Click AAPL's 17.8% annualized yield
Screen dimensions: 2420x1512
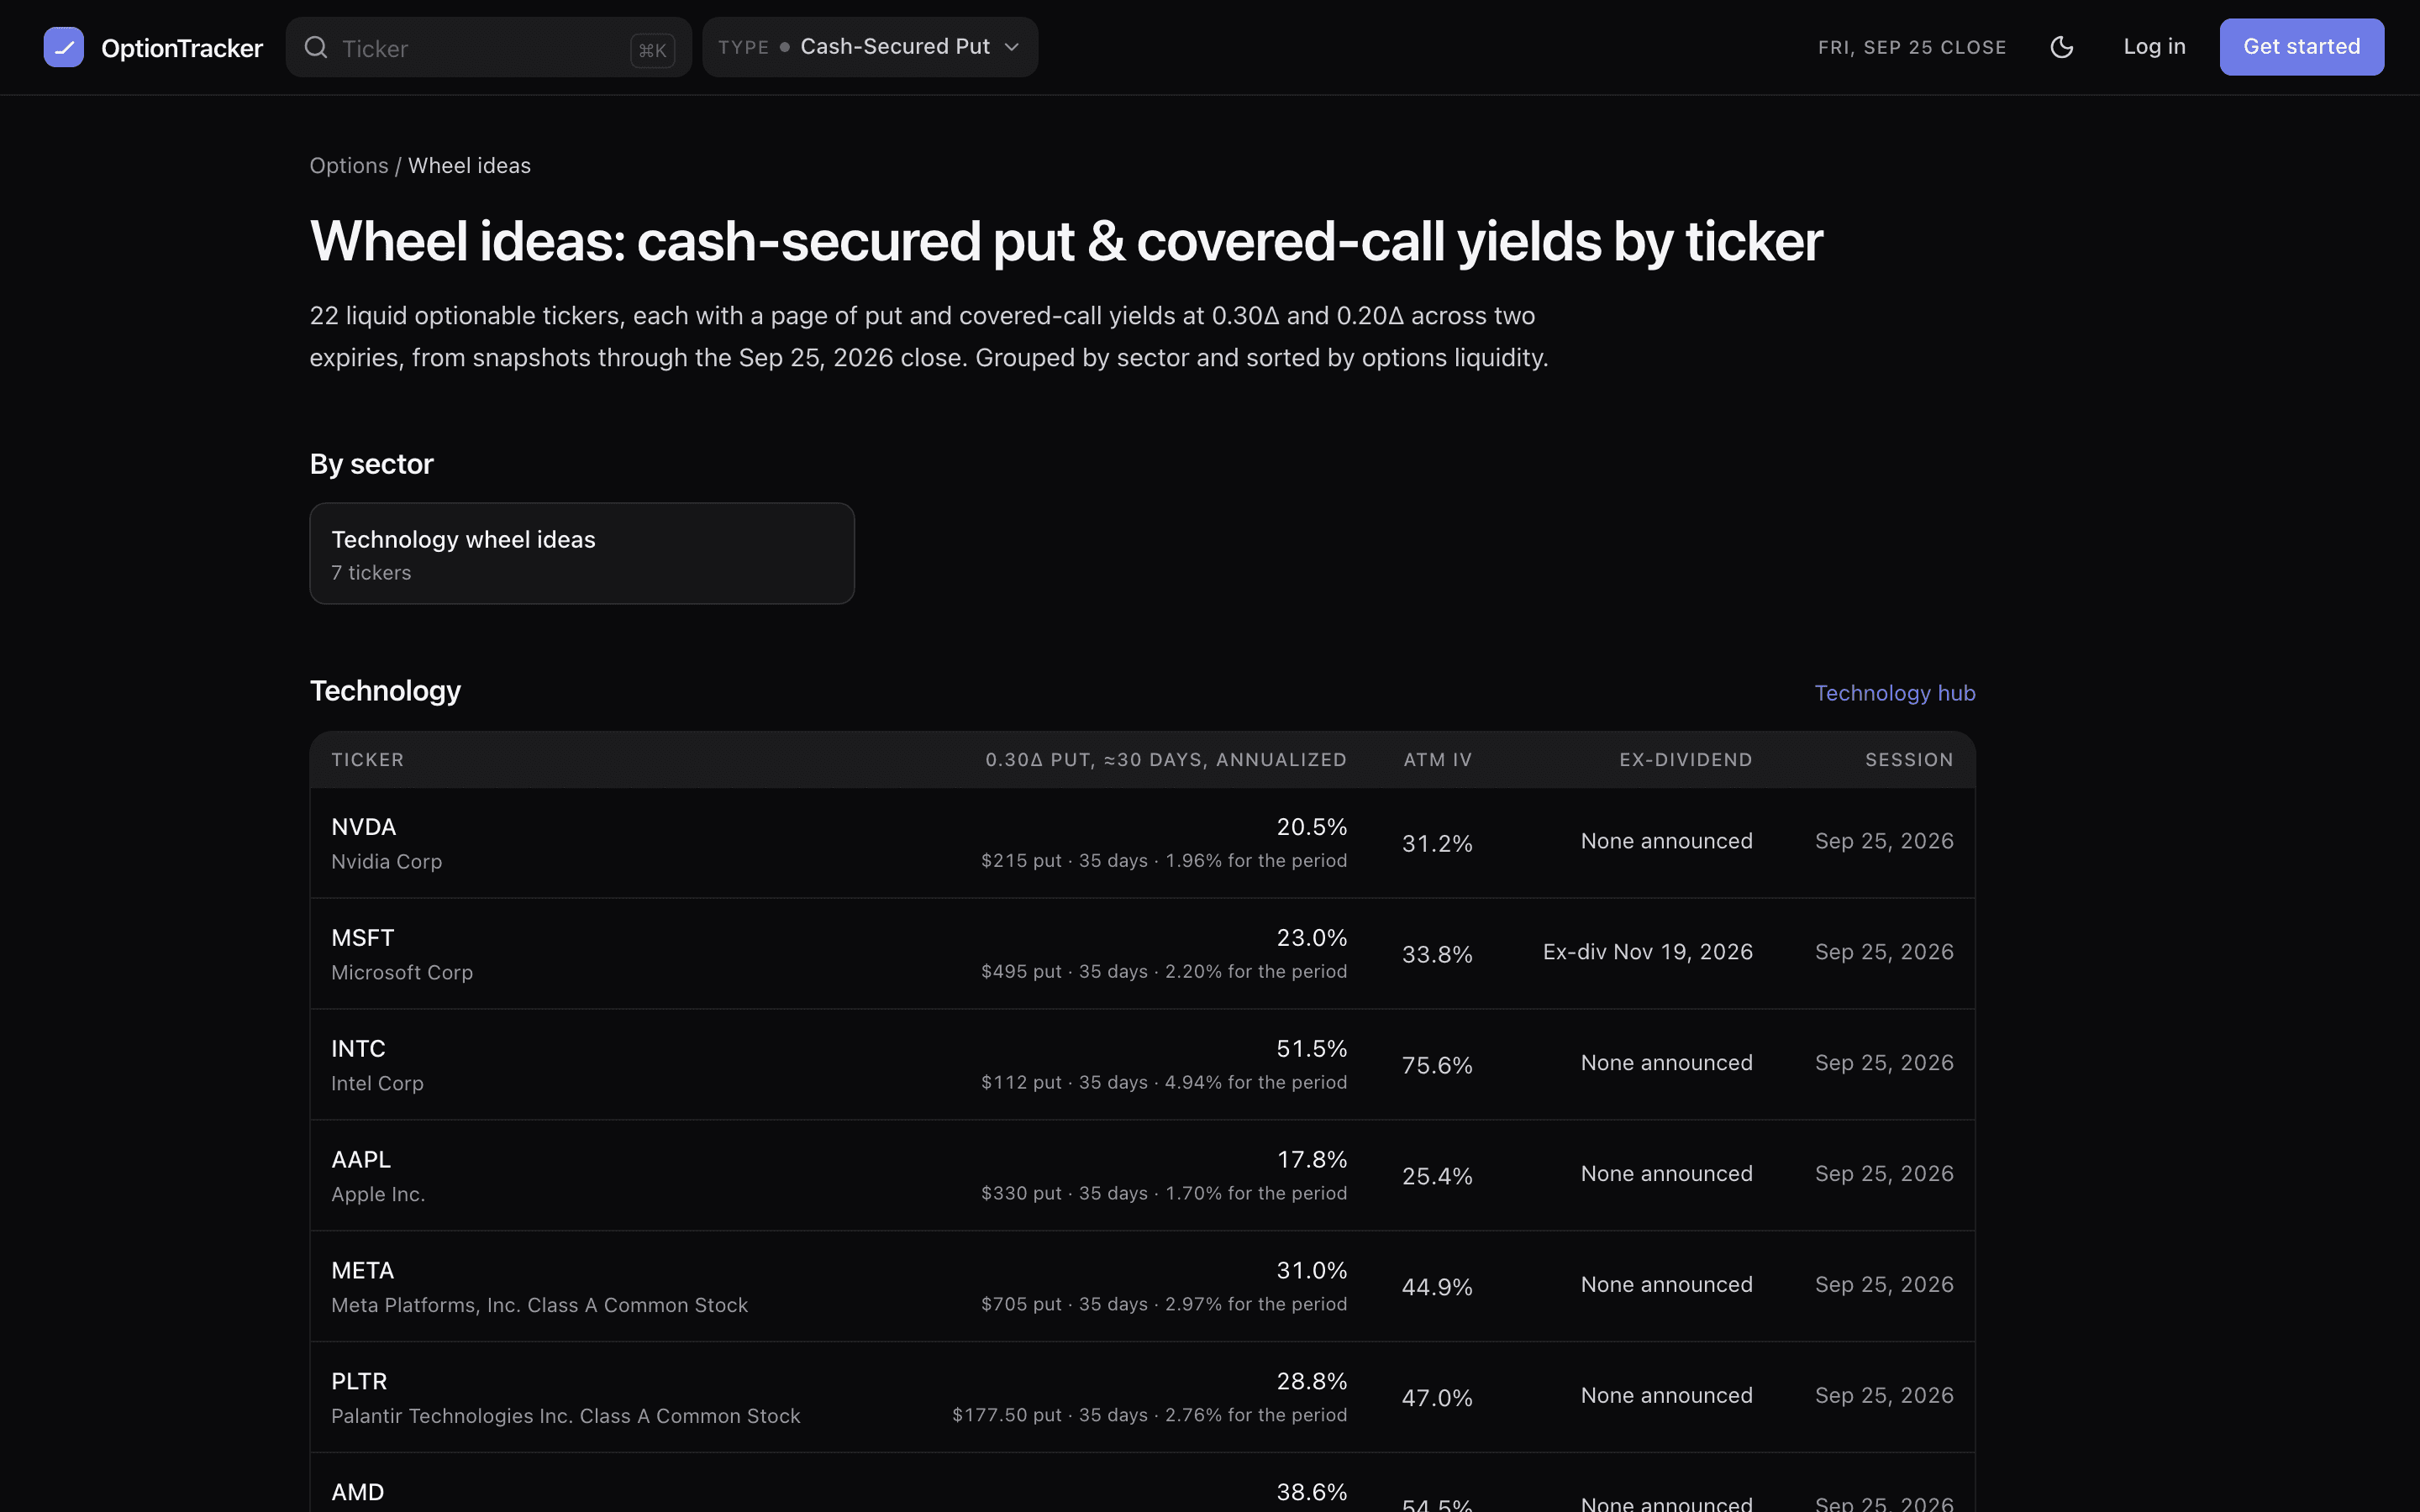pyautogui.click(x=1311, y=1159)
